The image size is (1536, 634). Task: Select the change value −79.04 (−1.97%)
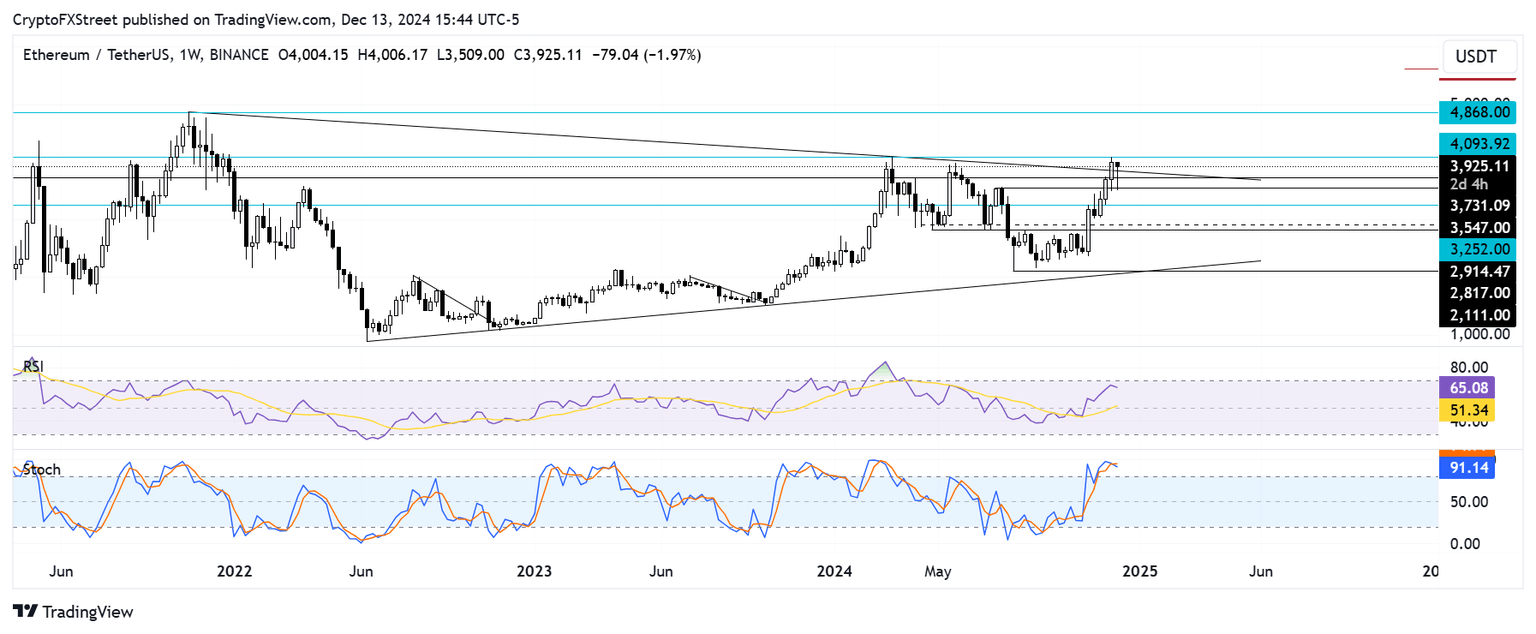(647, 55)
